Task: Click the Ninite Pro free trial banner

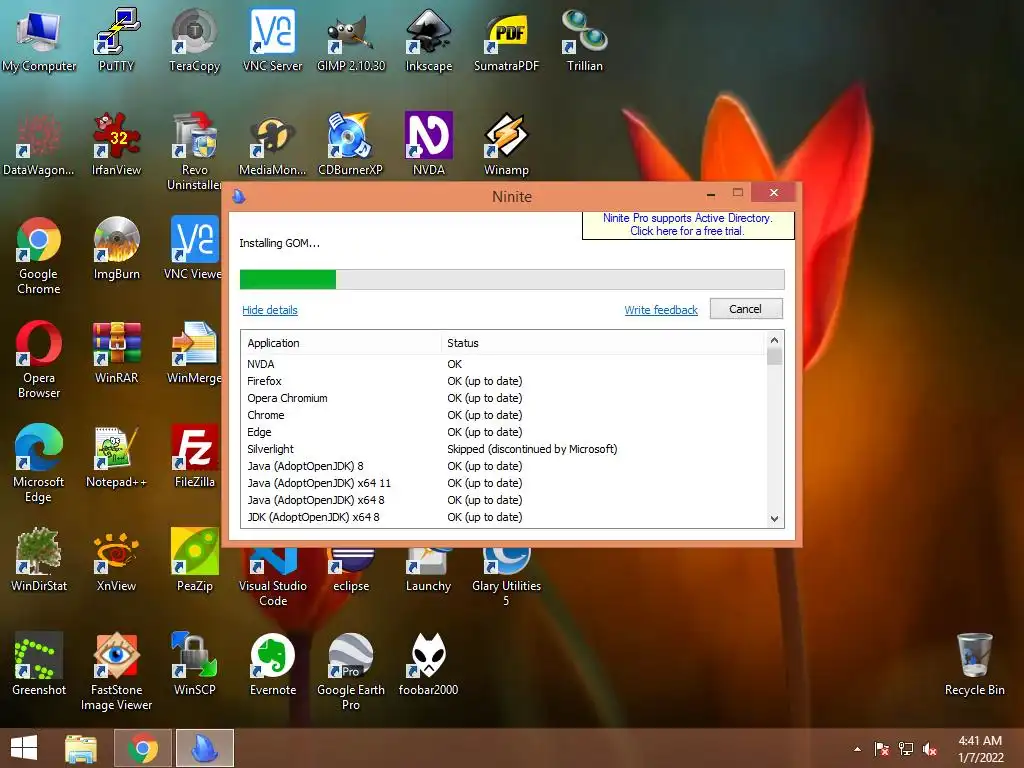Action: tap(688, 225)
